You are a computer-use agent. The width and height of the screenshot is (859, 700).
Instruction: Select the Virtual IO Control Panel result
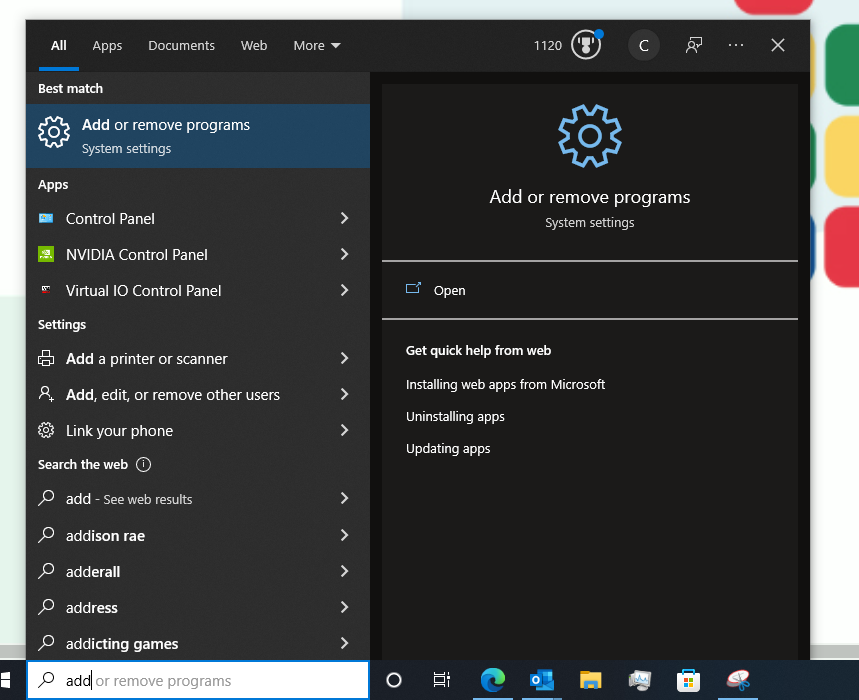[198, 290]
